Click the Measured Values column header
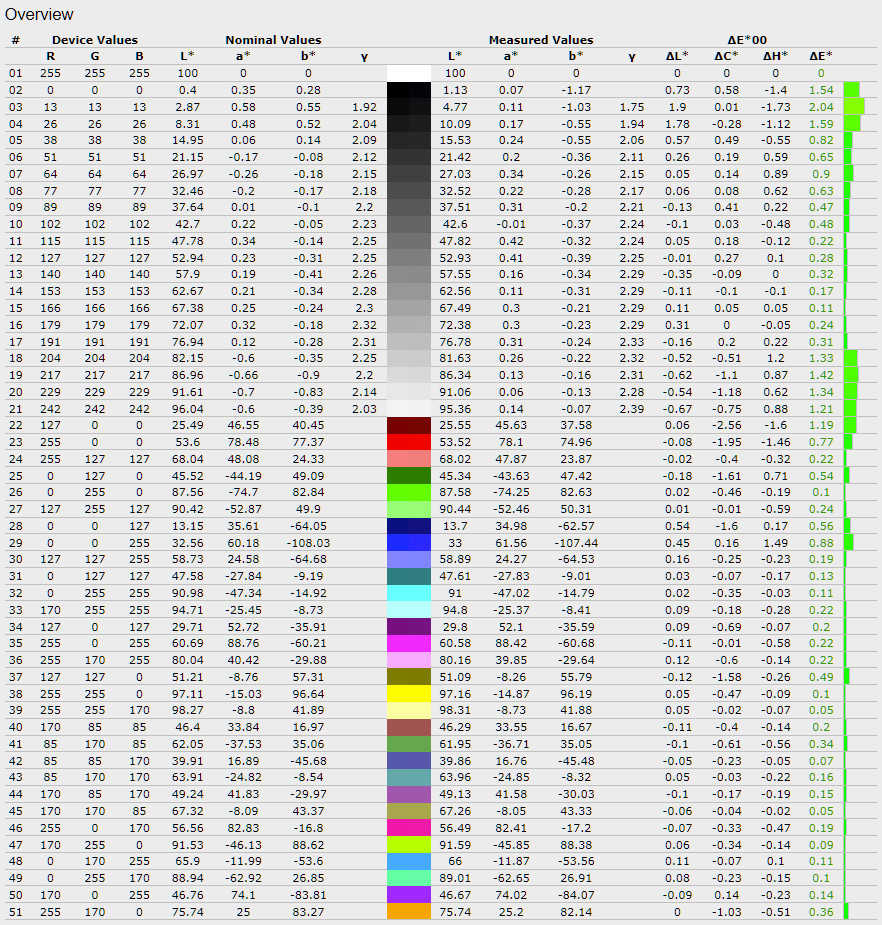 tap(541, 40)
